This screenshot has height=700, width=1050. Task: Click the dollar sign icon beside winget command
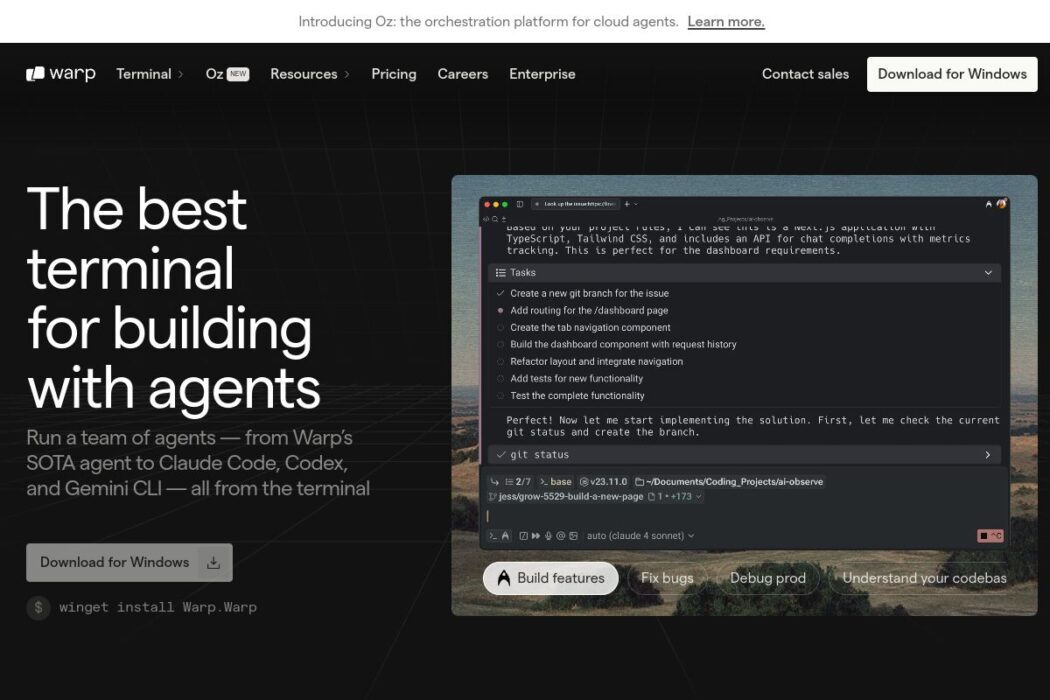[x=38, y=607]
